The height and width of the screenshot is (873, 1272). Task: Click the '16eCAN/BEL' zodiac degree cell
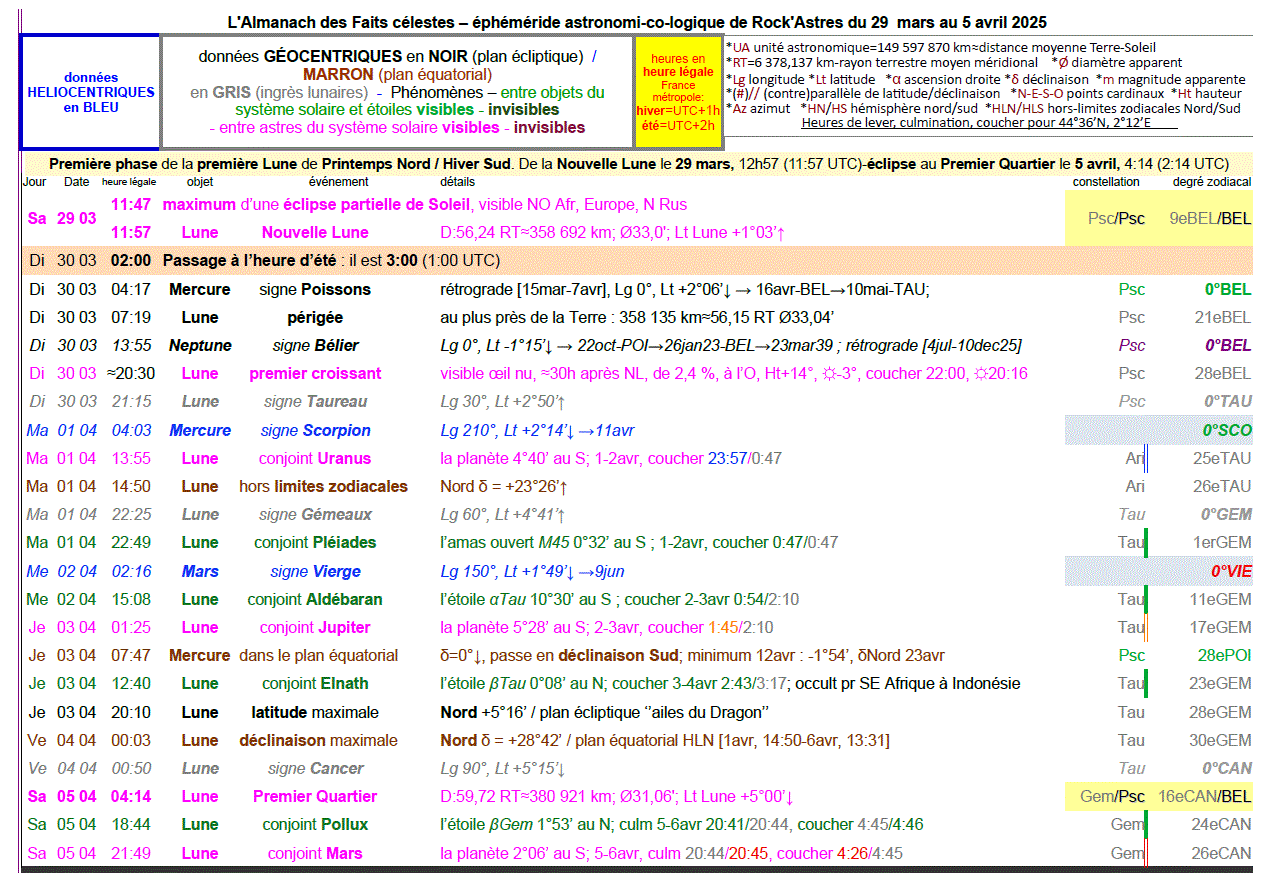1205,797
